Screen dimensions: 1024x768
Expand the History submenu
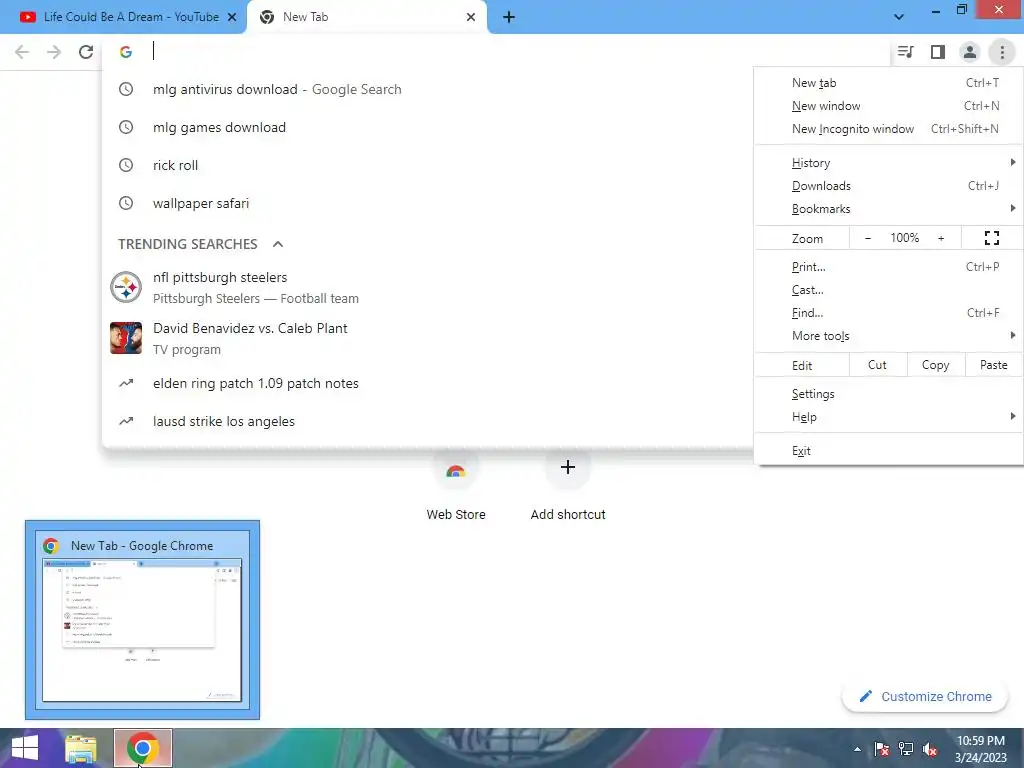[889, 163]
